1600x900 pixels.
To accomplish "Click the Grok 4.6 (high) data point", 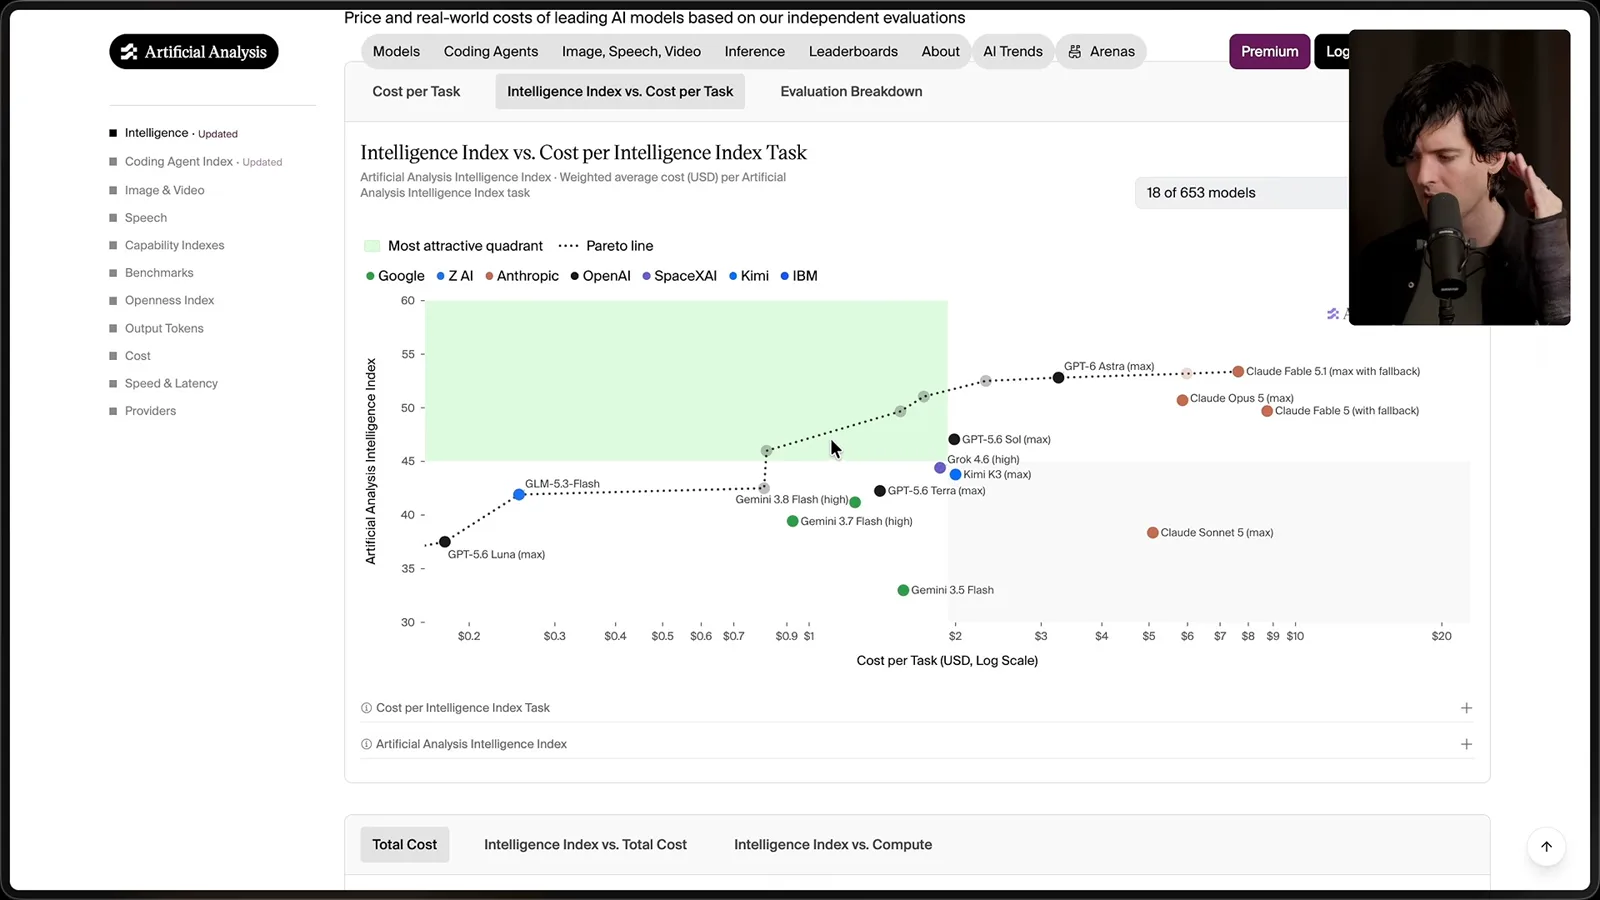I will pyautogui.click(x=940, y=468).
